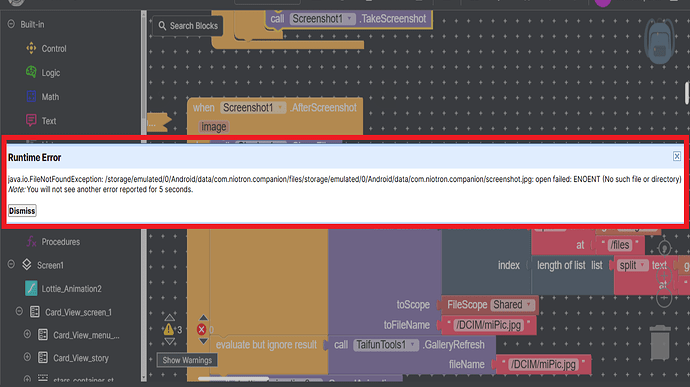Open the Control blocks category
The height and width of the screenshot is (387, 690).
click(x=46, y=48)
